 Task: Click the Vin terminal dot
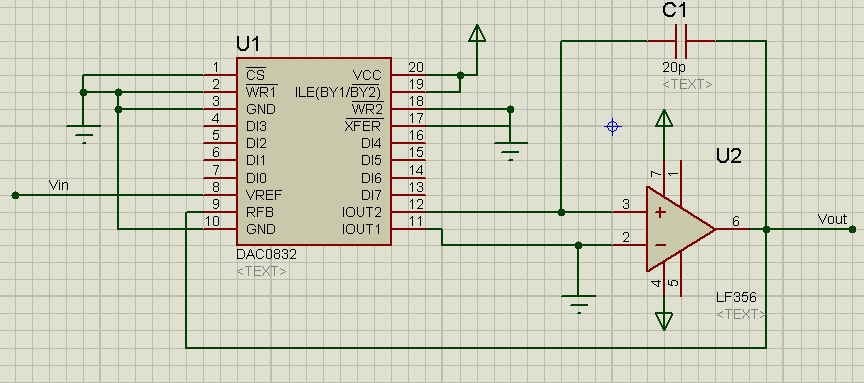[15, 195]
